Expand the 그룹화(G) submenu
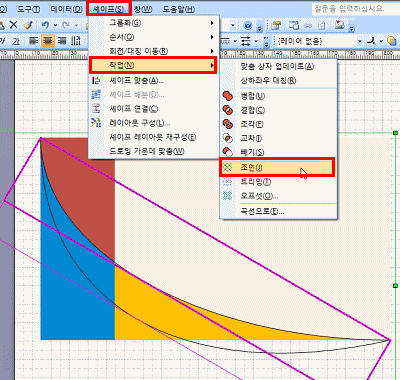Image resolution: width=400 pixels, height=380 pixels. click(x=154, y=23)
